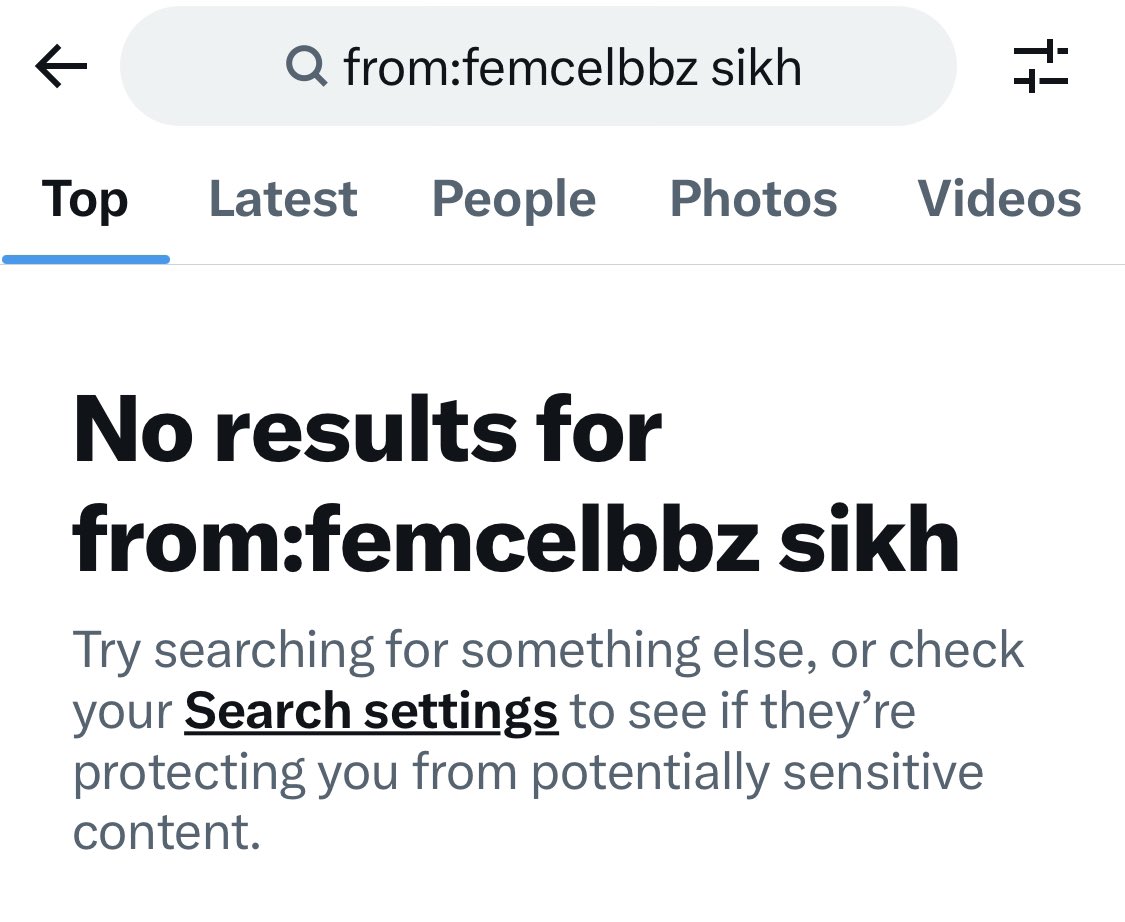Click "protecting you from potentially sensitive" text
Screen dimensions: 1125x922
(528, 772)
